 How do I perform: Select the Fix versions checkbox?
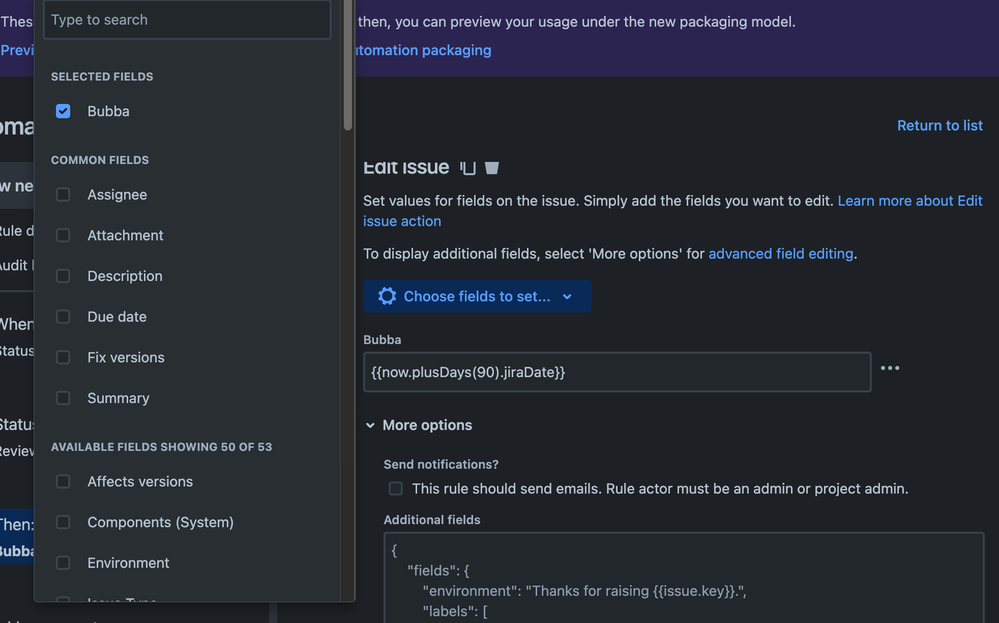pos(63,357)
